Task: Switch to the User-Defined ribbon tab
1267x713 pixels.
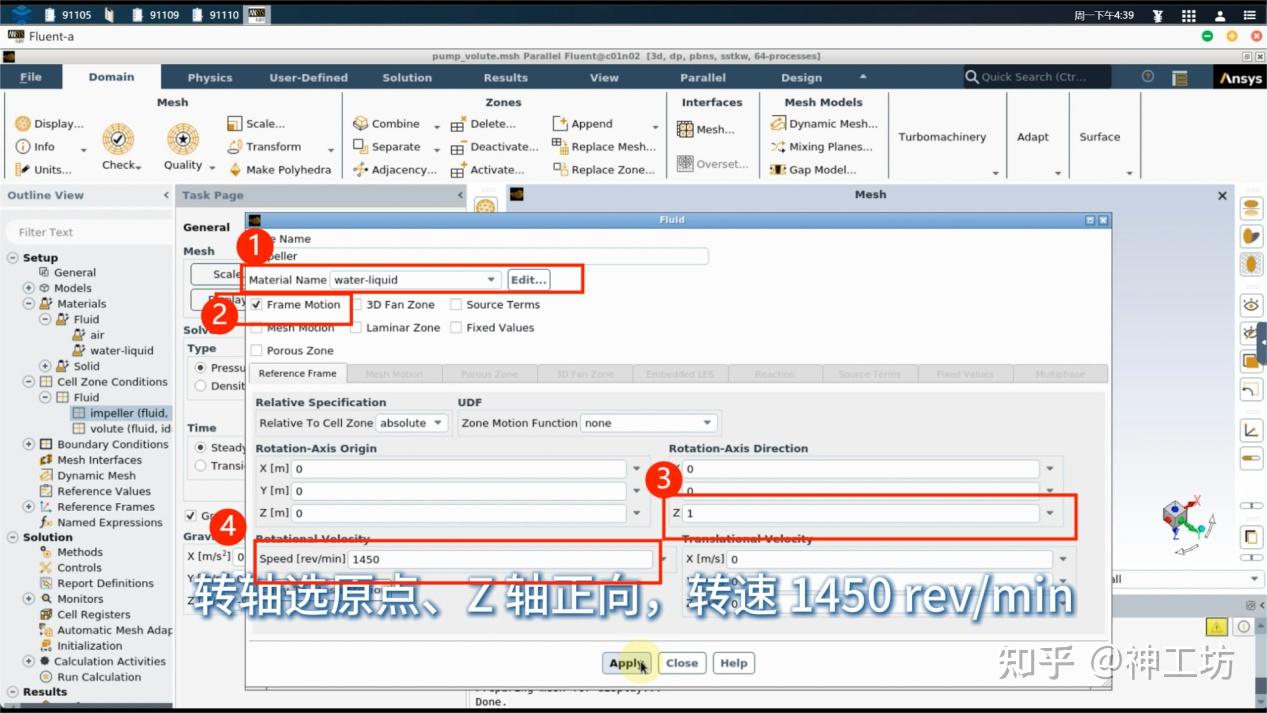Action: click(x=308, y=77)
